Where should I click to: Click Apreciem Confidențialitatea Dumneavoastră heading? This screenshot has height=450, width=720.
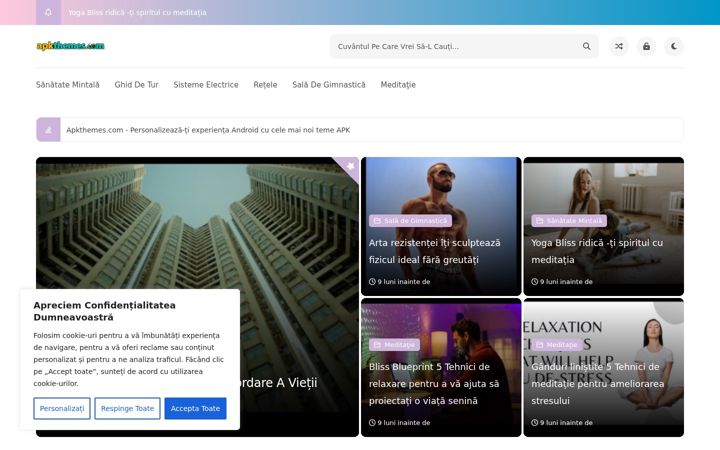pos(105,311)
